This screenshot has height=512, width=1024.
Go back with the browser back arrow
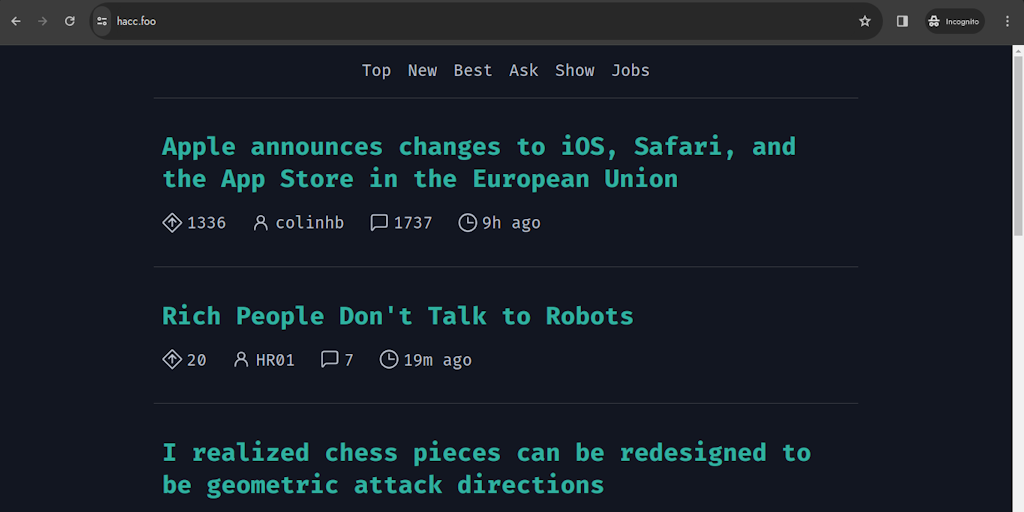pyautogui.click(x=16, y=22)
